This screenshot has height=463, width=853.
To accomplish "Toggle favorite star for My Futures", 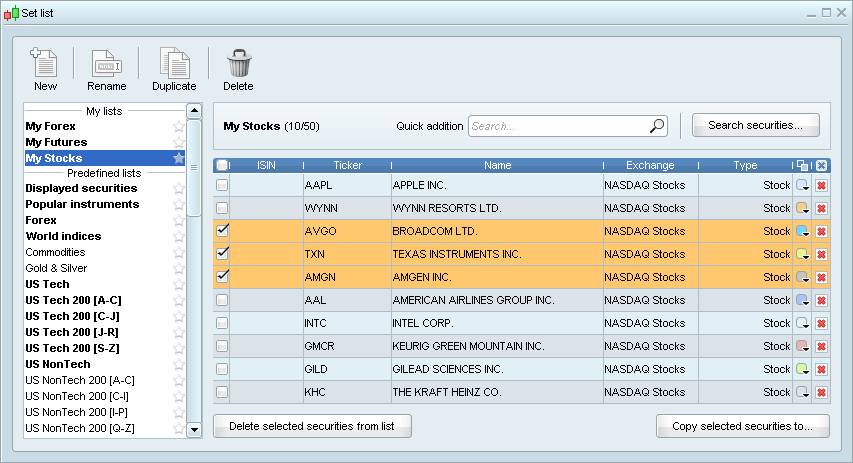I will coord(178,143).
